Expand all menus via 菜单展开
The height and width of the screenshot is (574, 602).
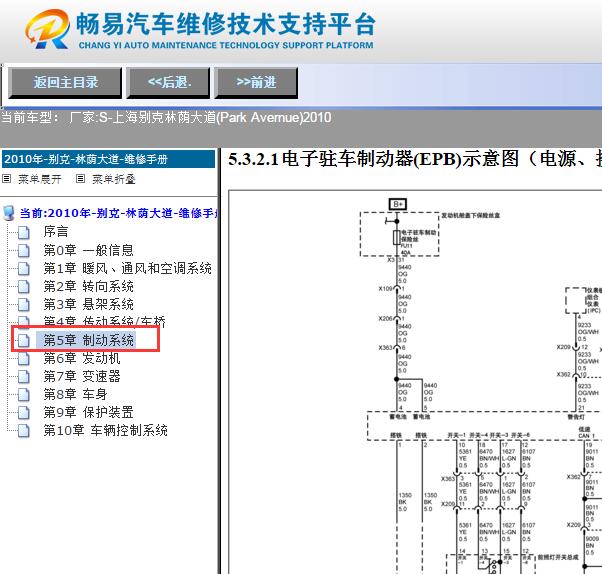(40, 179)
